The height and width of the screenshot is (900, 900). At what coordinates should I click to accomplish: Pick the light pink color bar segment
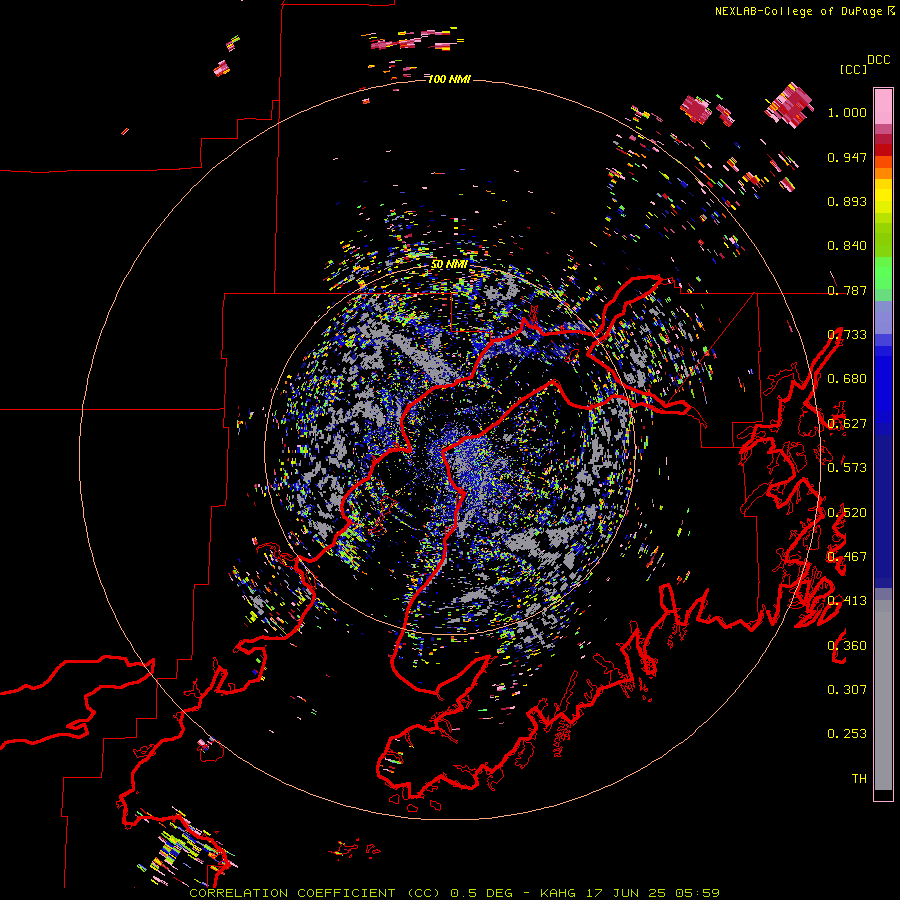[883, 106]
